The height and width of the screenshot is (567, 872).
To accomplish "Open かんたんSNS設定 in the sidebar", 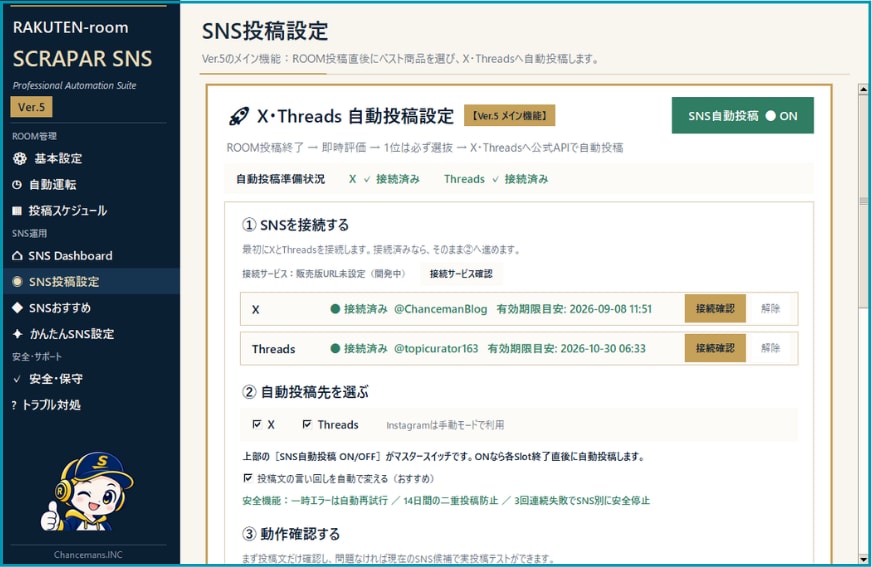I will 91,334.
